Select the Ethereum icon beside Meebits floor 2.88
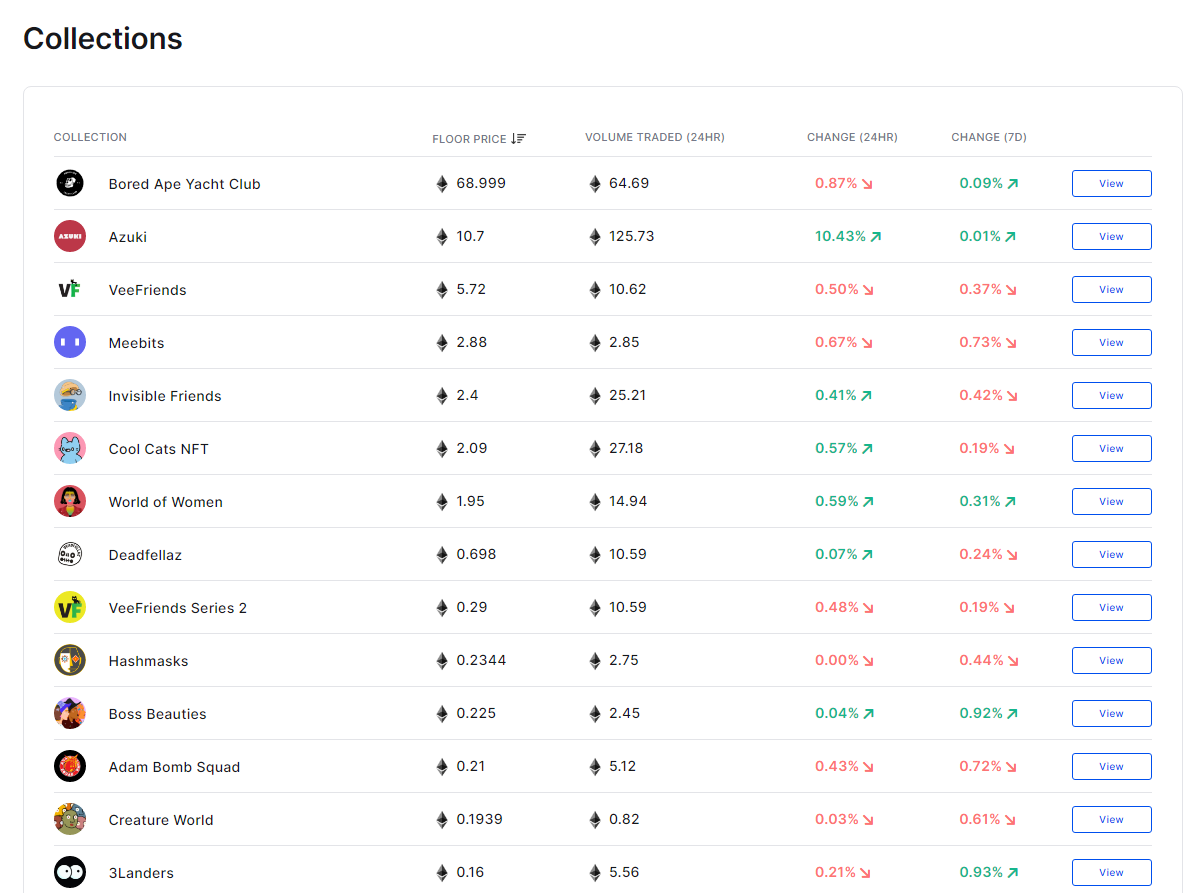The width and height of the screenshot is (1199, 893). (x=442, y=343)
